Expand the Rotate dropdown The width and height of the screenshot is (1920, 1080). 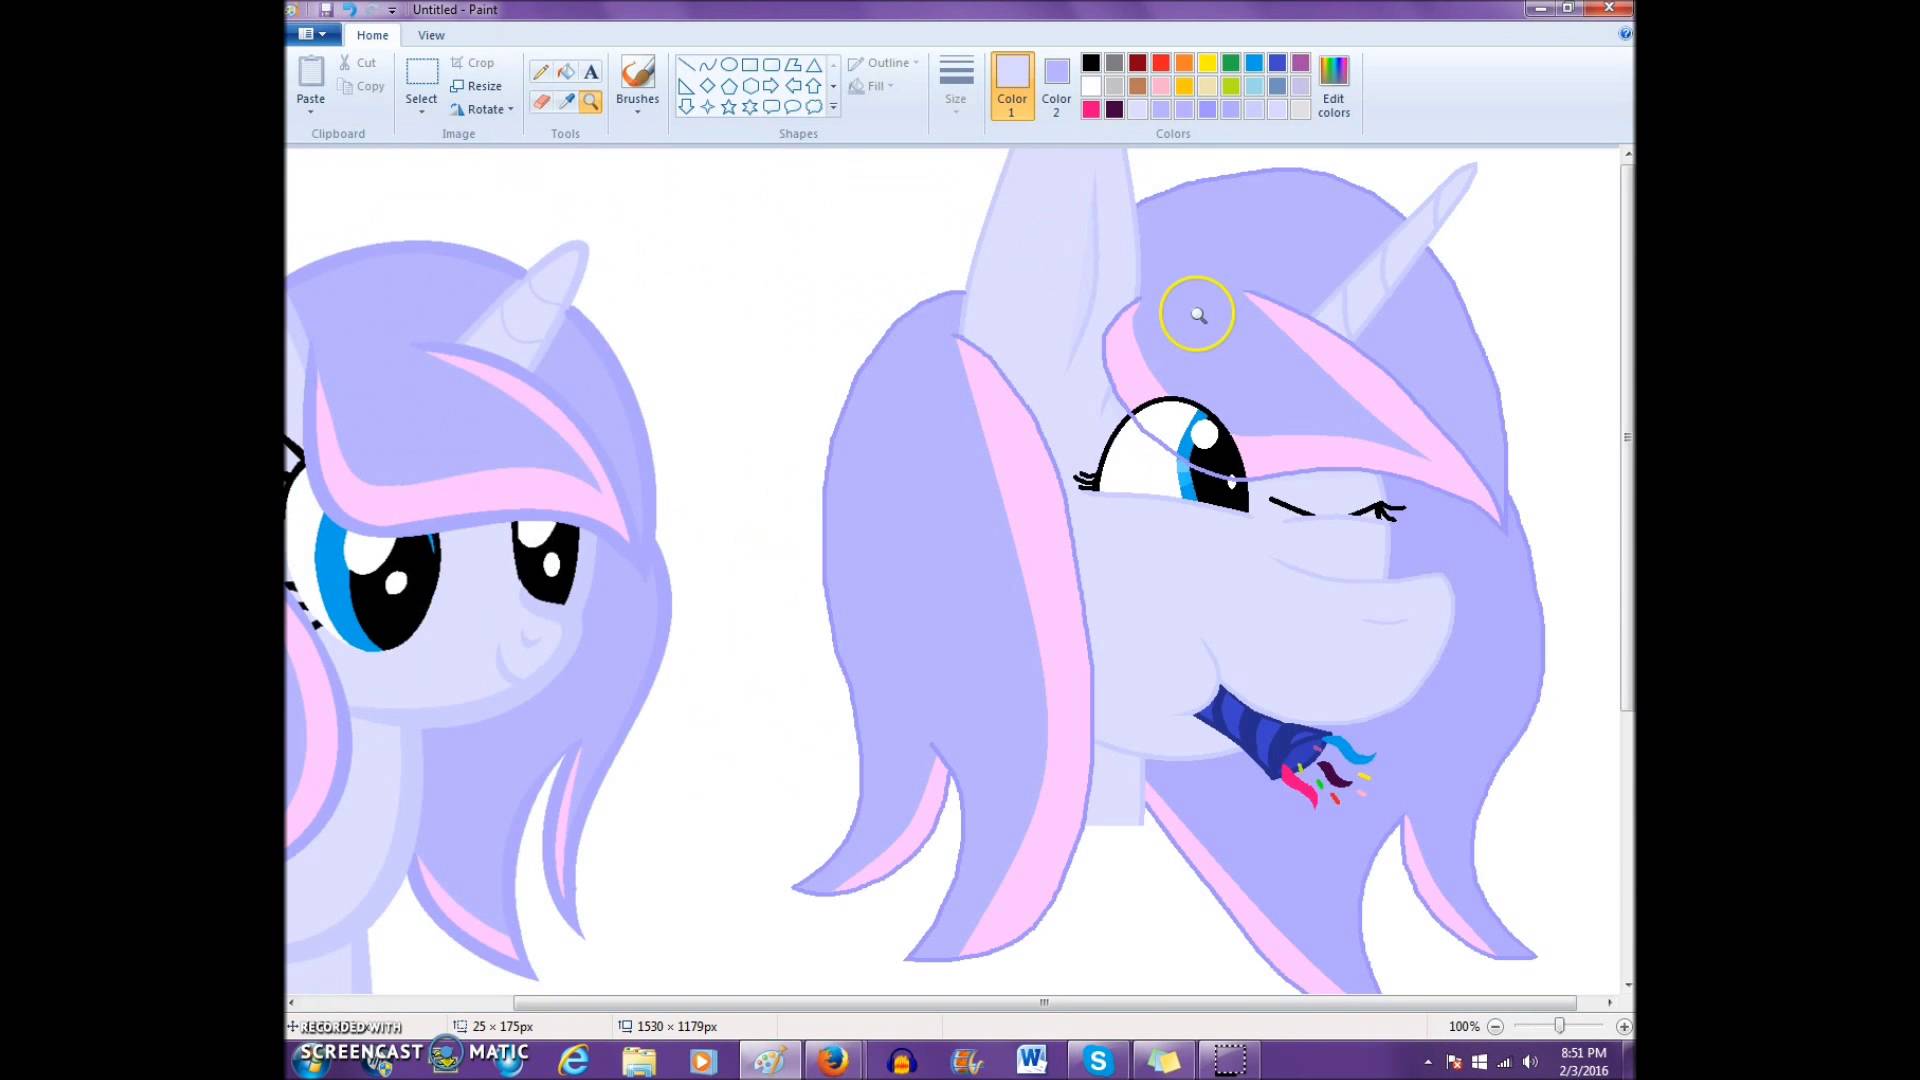484,109
